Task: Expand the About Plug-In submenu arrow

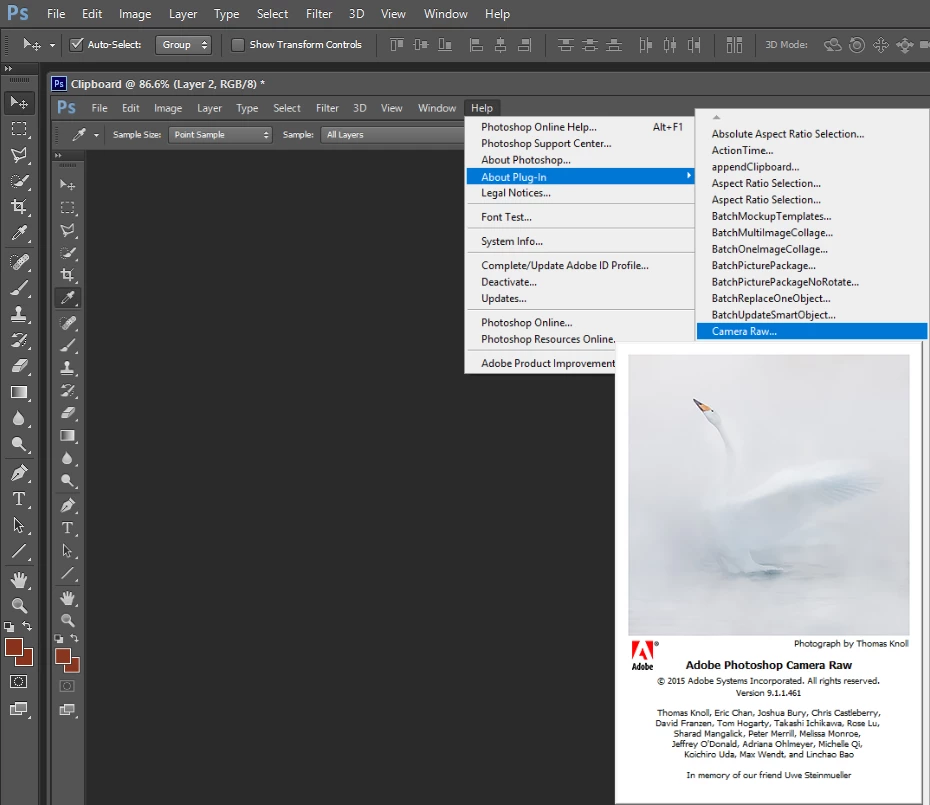Action: coord(688,176)
